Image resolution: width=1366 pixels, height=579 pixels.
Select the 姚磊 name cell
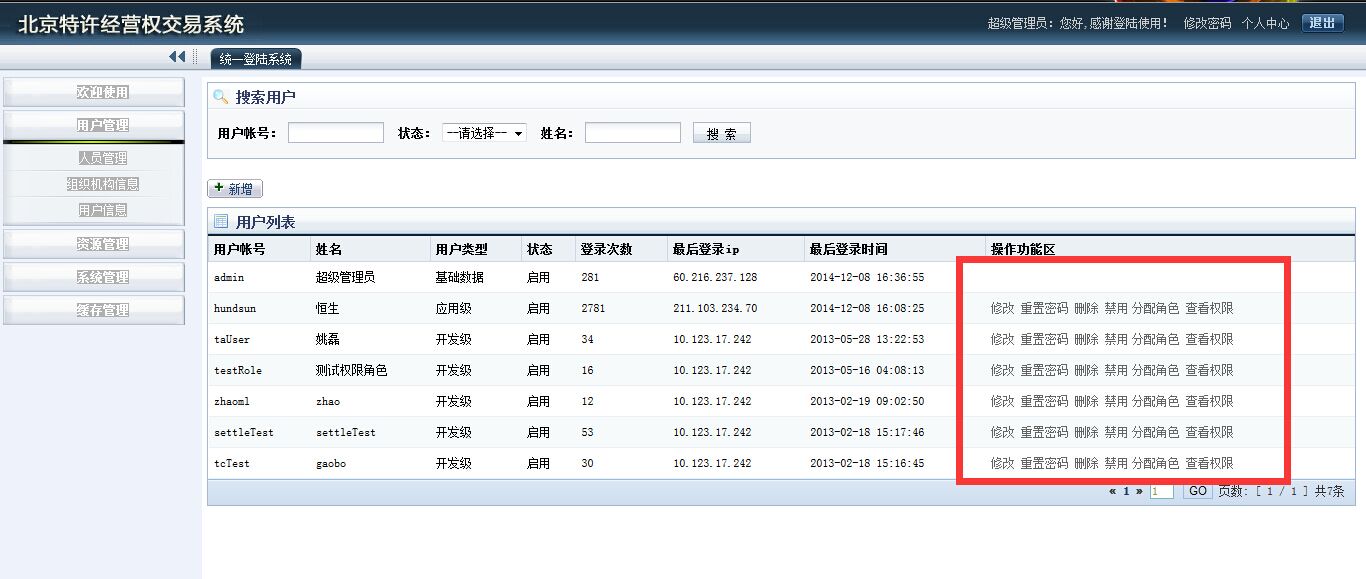[327, 339]
